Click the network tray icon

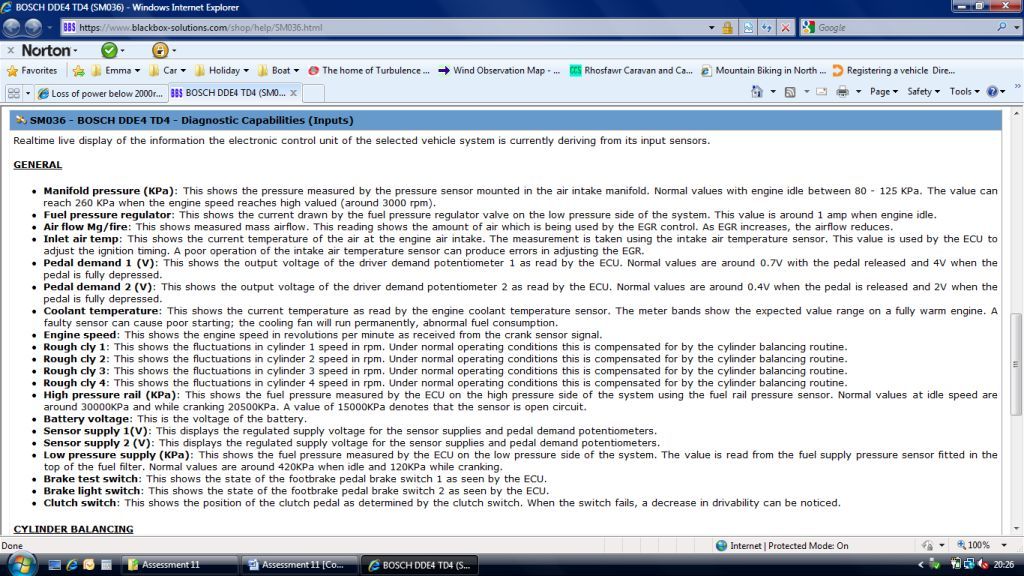click(x=969, y=564)
